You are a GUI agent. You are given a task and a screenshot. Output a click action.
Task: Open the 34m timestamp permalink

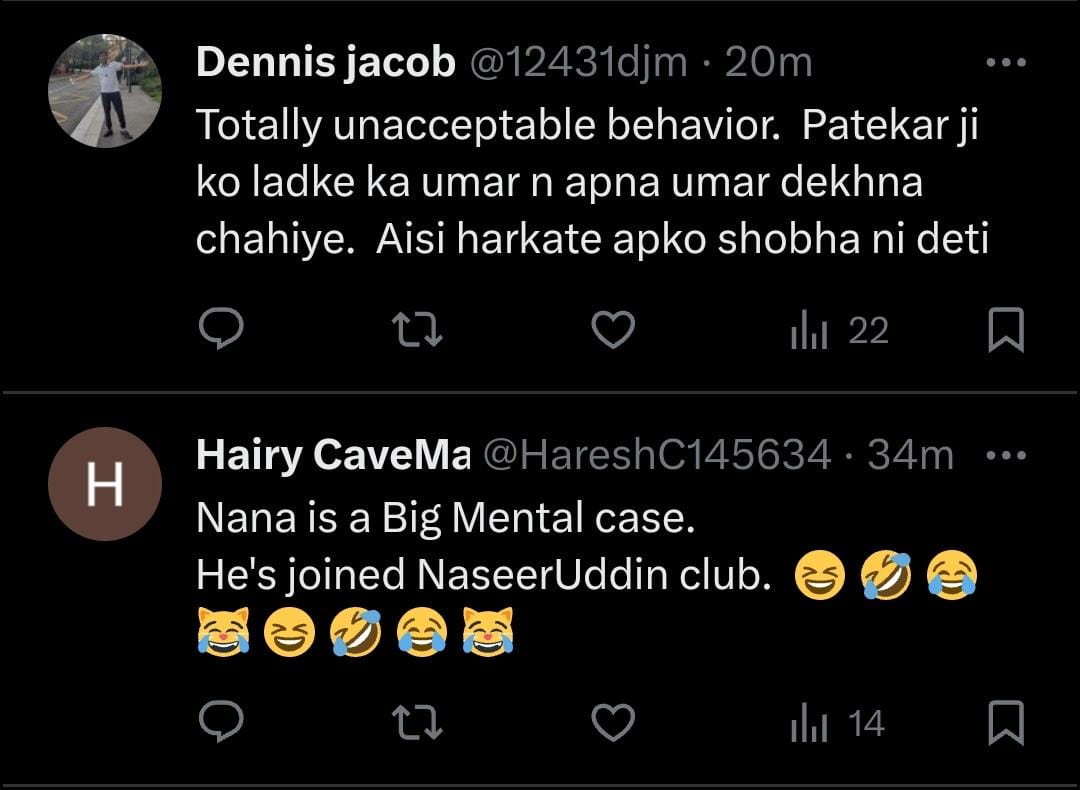(910, 456)
